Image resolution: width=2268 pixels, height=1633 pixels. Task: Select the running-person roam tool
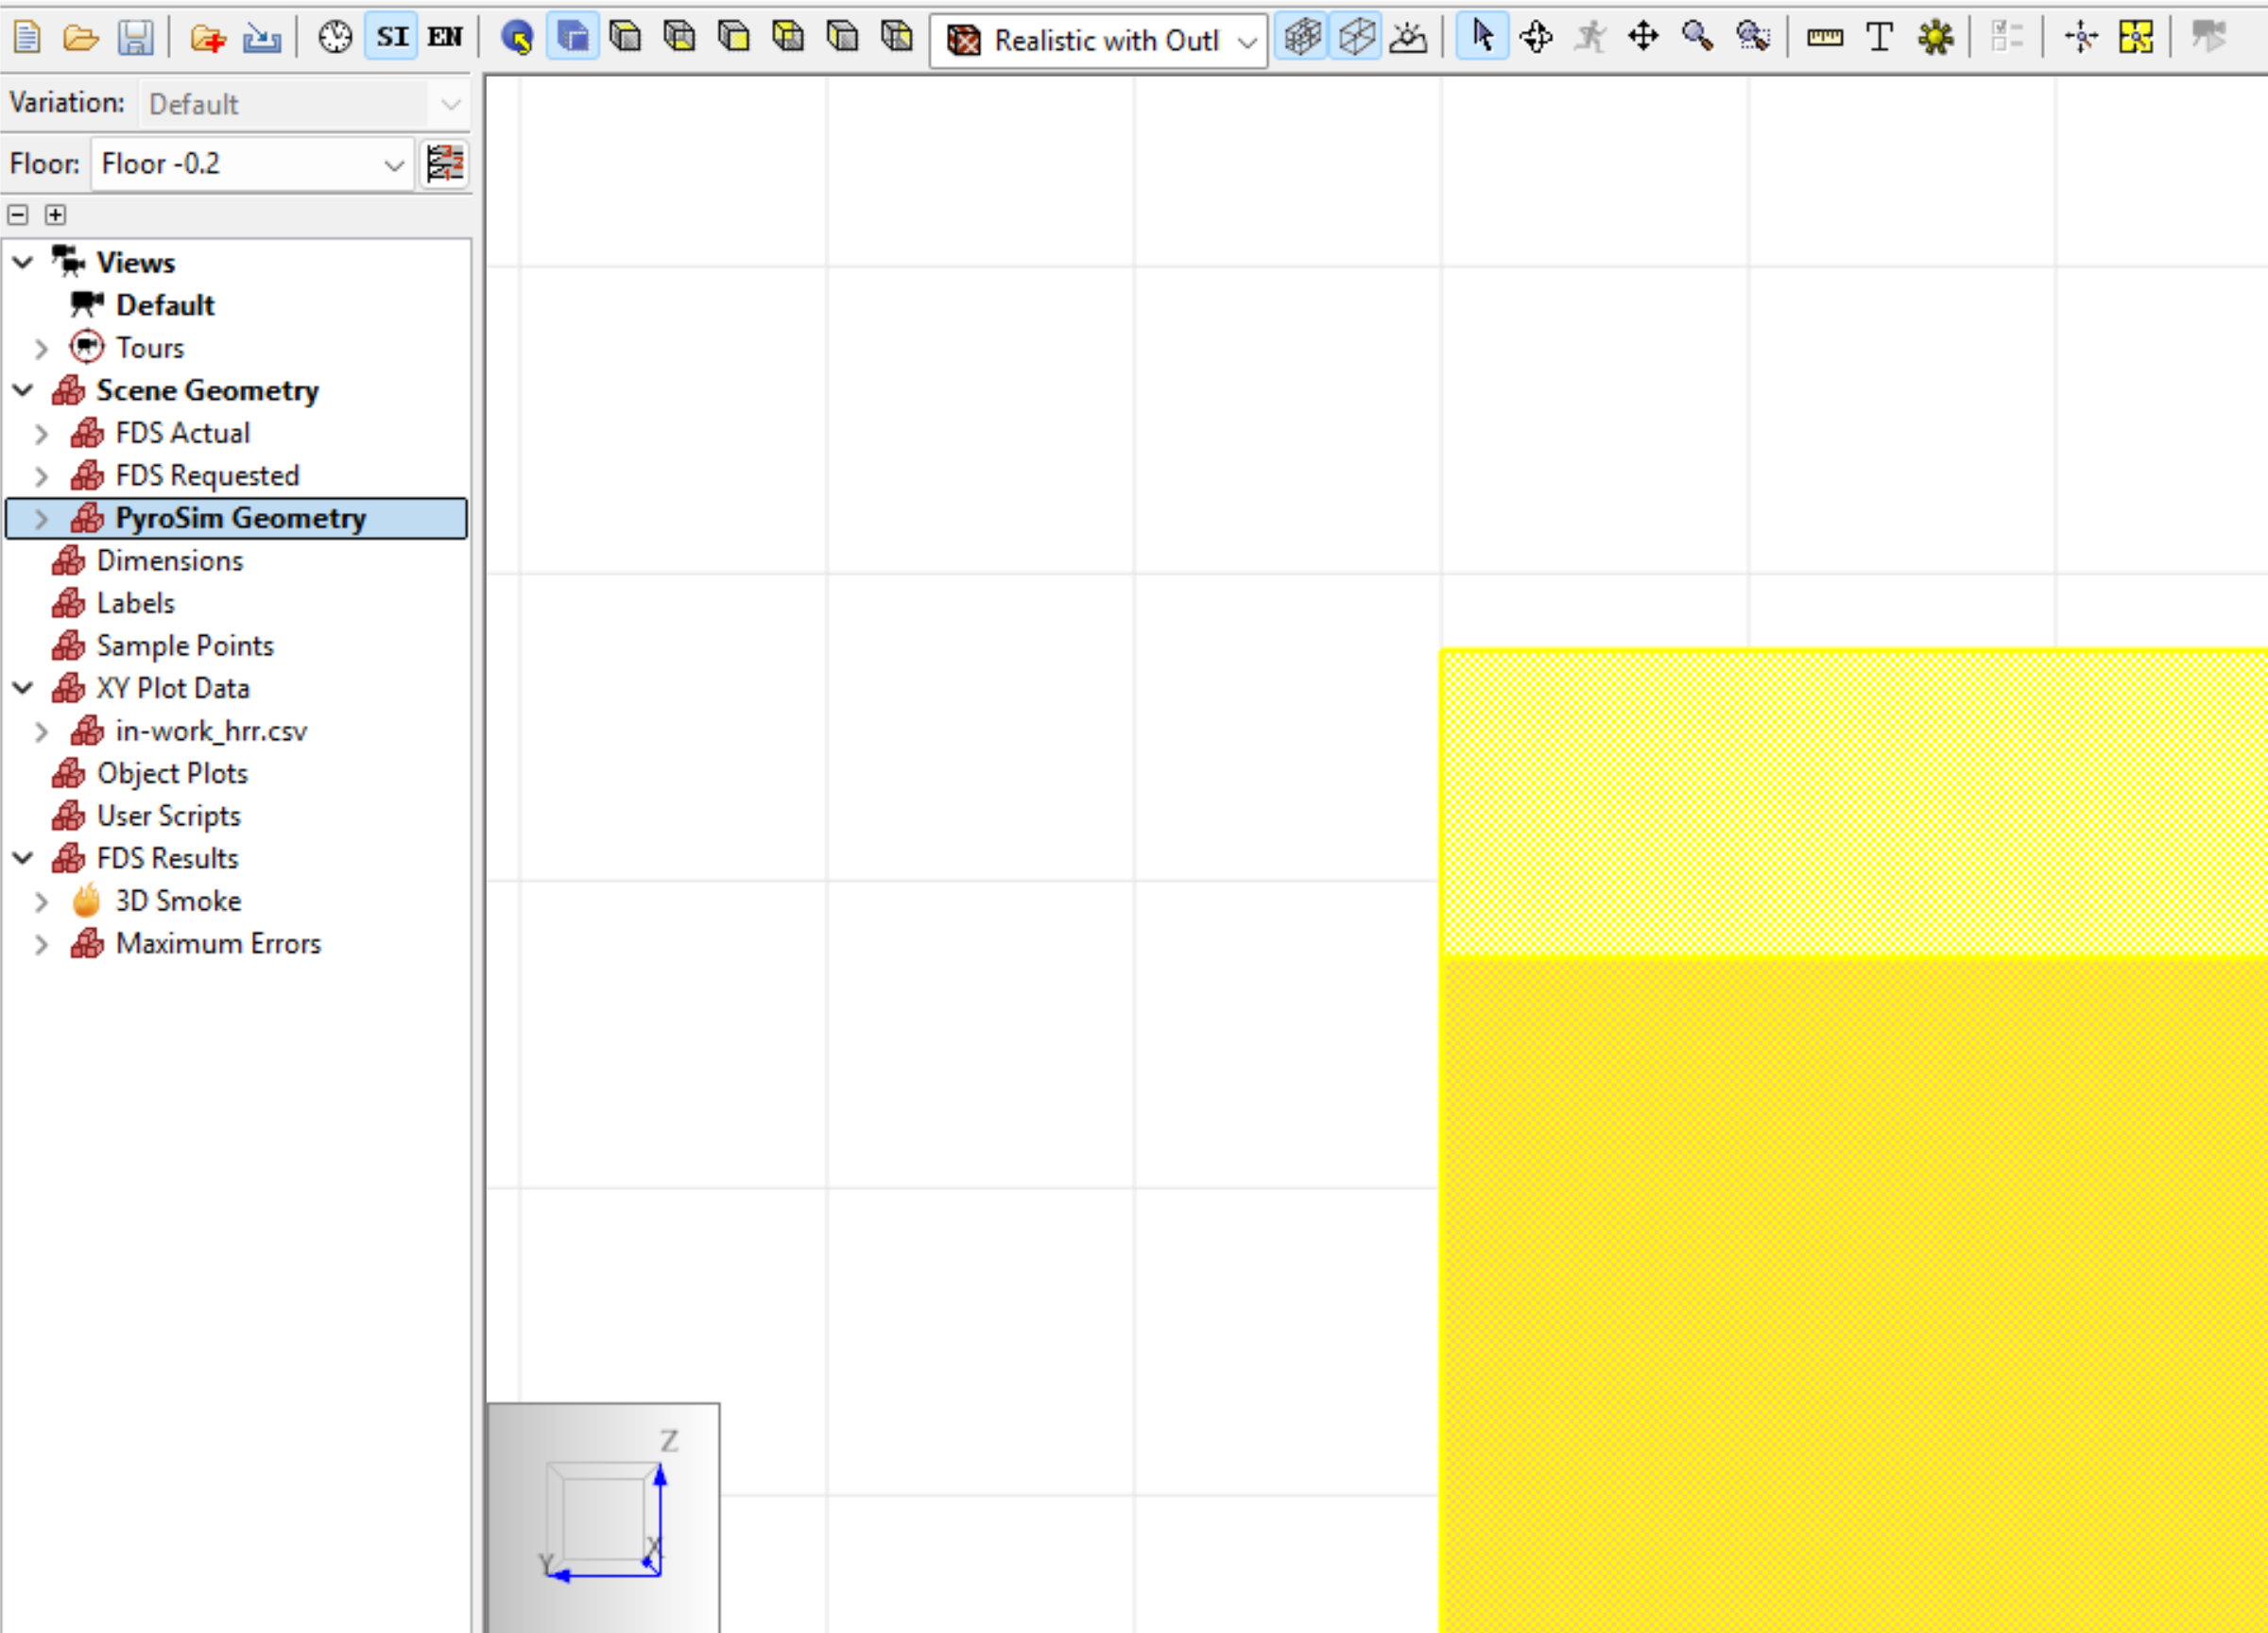[1590, 38]
